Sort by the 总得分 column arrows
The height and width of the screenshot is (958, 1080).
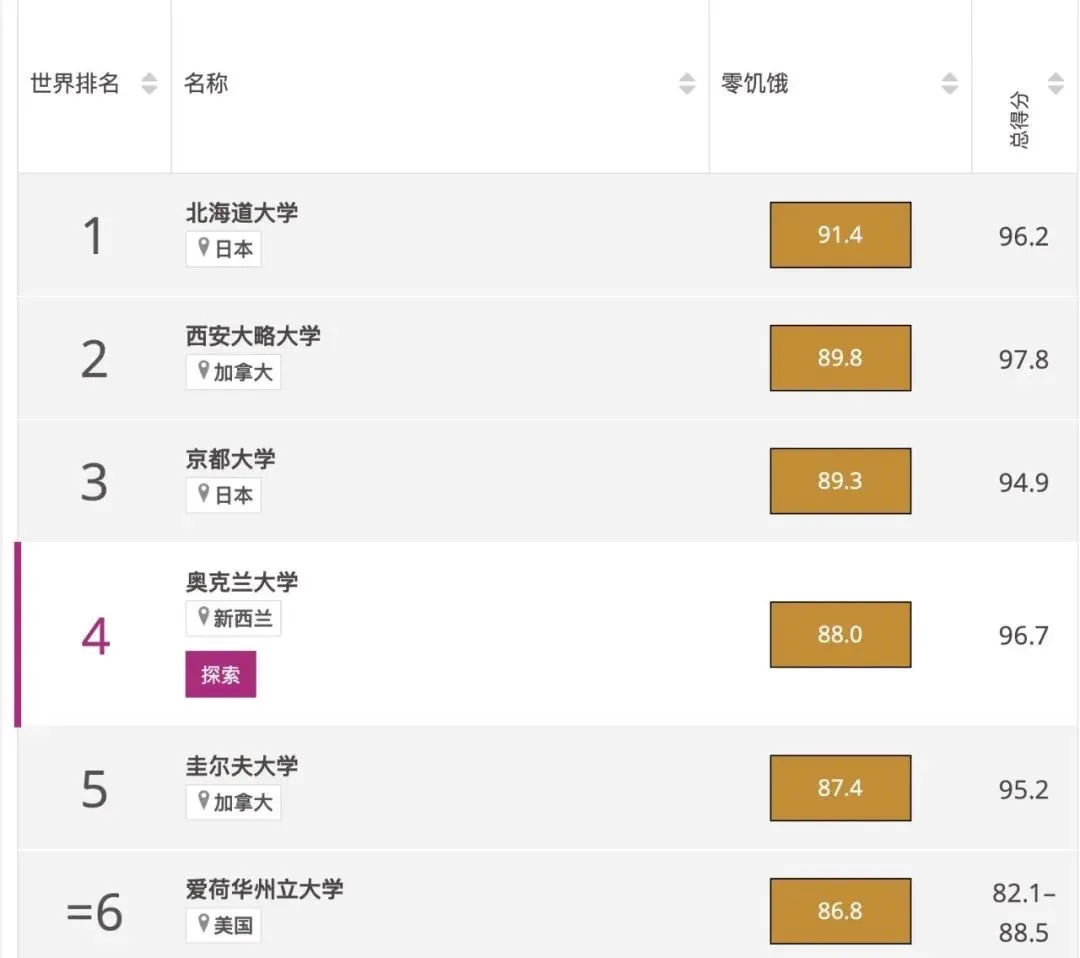[x=1056, y=84]
